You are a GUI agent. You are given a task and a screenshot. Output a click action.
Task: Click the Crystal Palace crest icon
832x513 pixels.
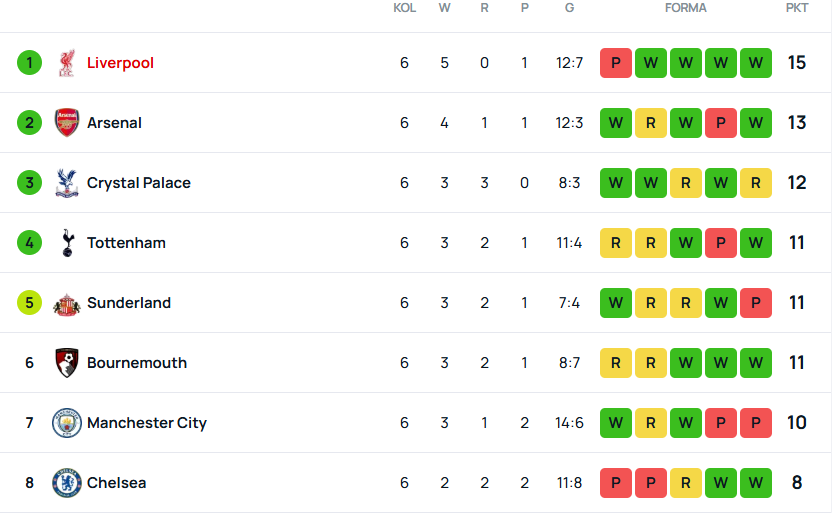pos(67,183)
